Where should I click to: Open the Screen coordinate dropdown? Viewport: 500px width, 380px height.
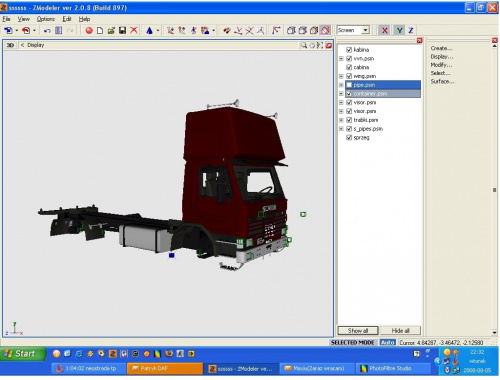click(x=365, y=30)
